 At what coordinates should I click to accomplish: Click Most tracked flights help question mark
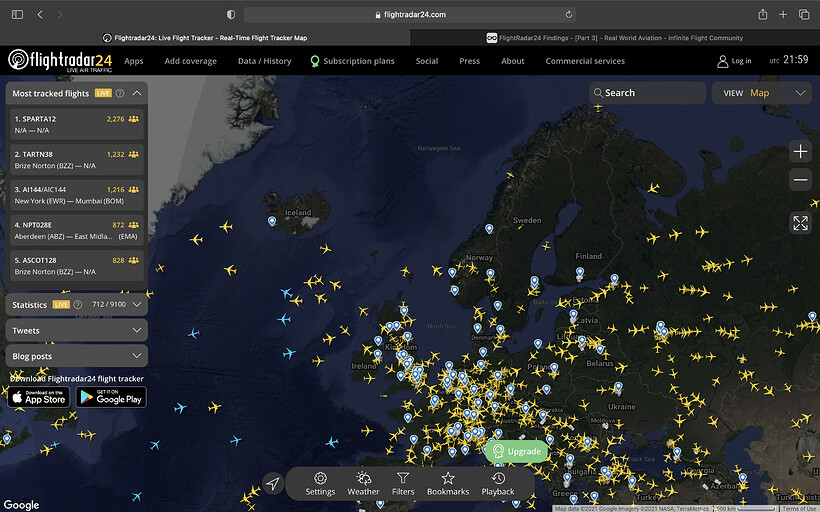(120, 93)
